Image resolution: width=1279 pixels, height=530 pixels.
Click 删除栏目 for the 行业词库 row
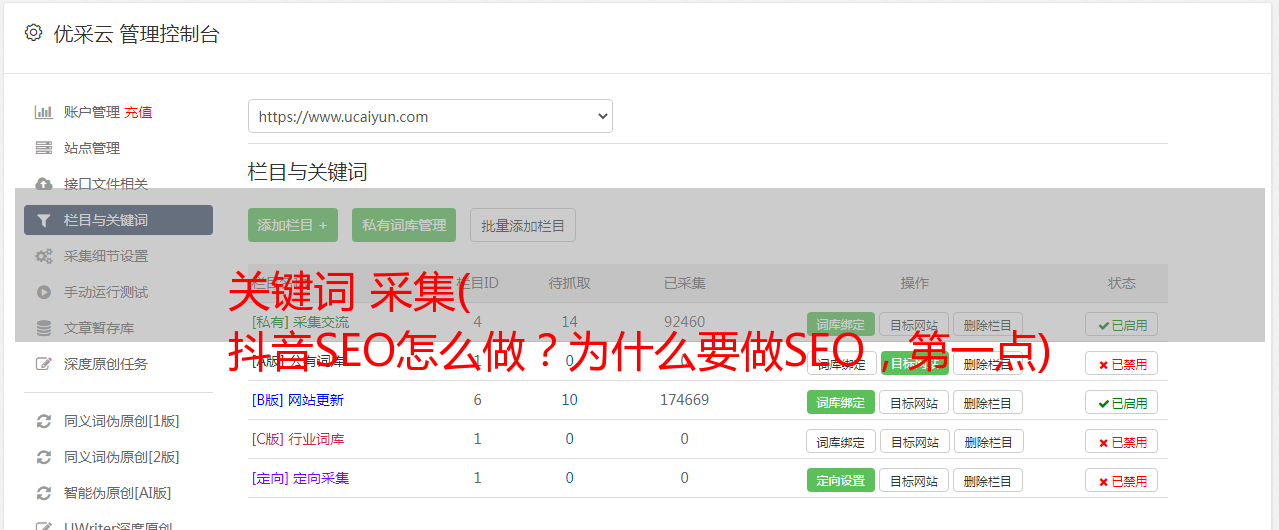click(x=988, y=441)
